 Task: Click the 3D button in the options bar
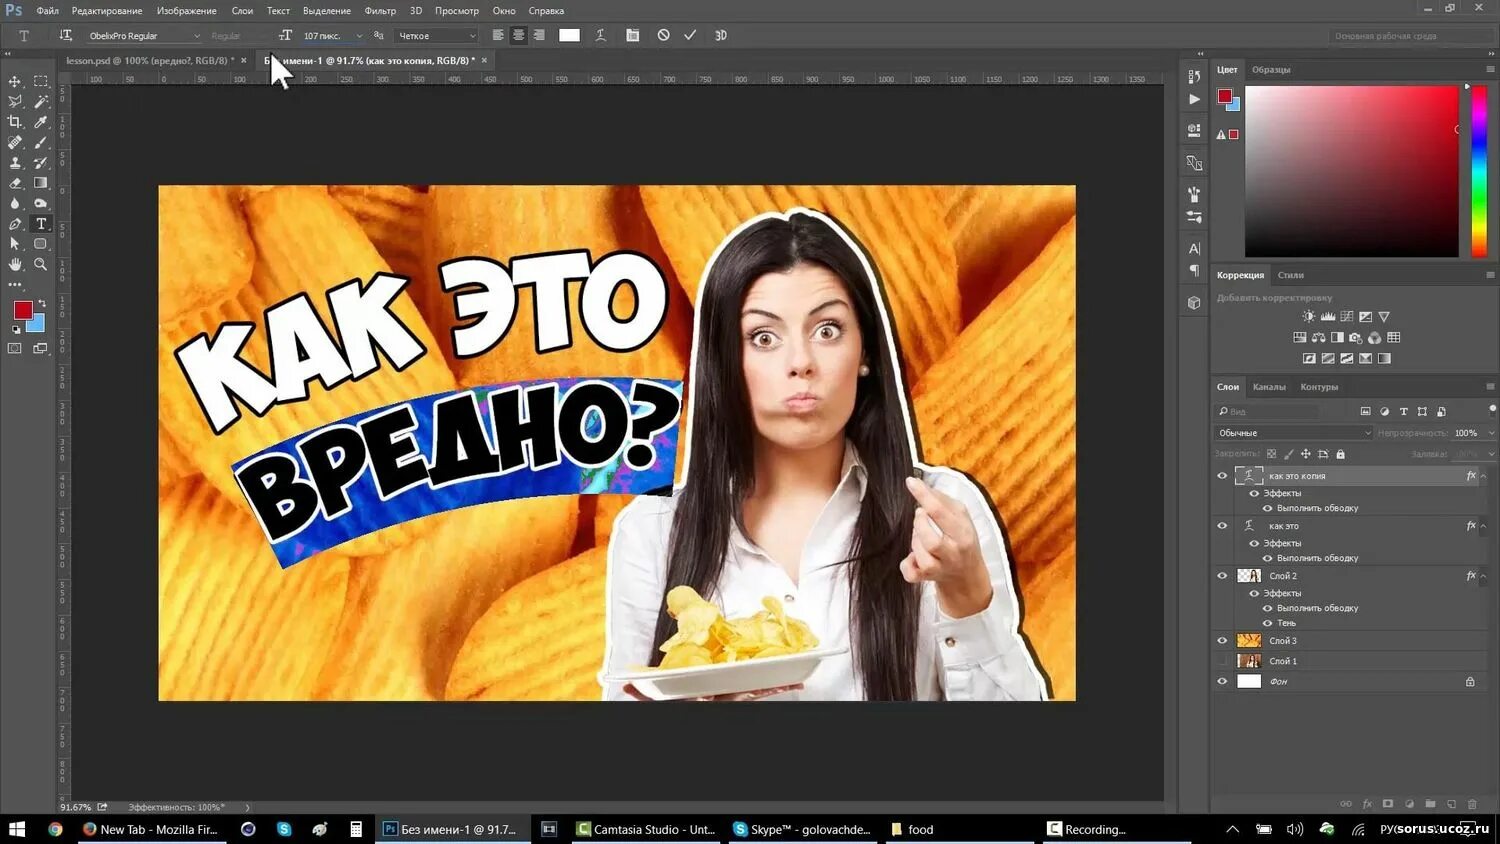pyautogui.click(x=721, y=35)
